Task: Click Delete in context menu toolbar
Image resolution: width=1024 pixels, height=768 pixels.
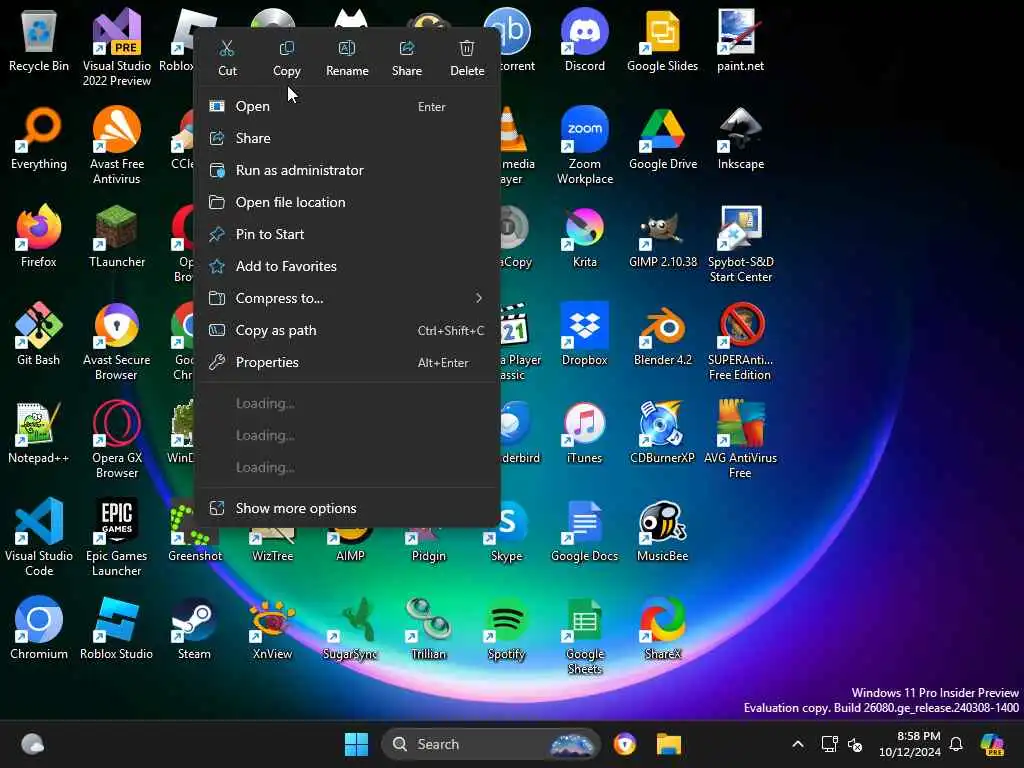Action: [467, 58]
